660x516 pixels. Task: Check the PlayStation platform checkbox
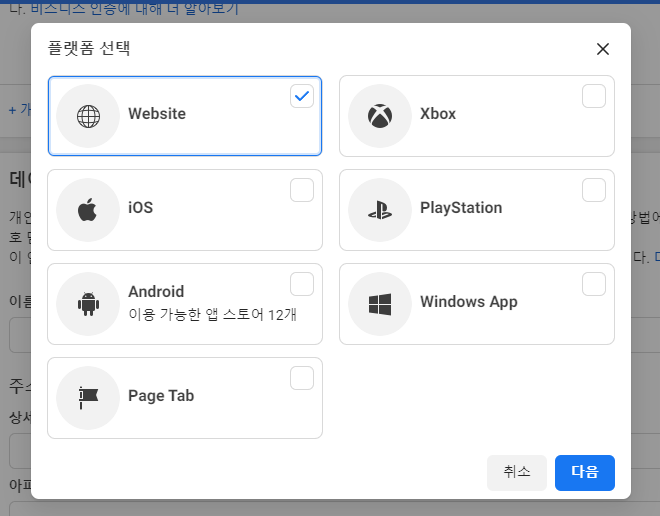(x=594, y=190)
